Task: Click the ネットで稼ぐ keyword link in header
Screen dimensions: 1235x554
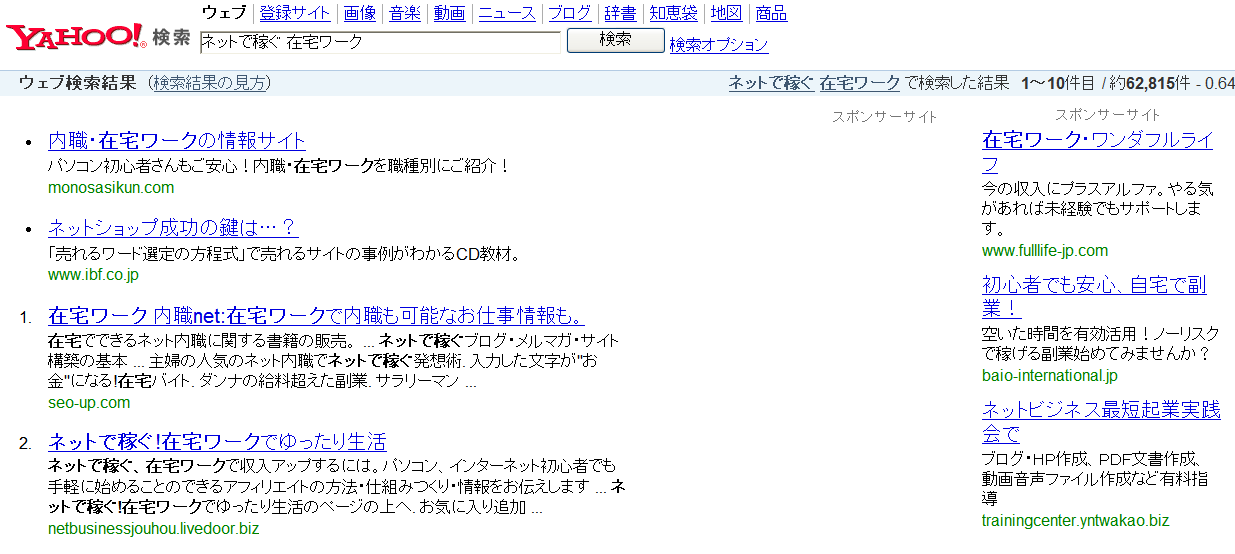Action: pos(771,83)
